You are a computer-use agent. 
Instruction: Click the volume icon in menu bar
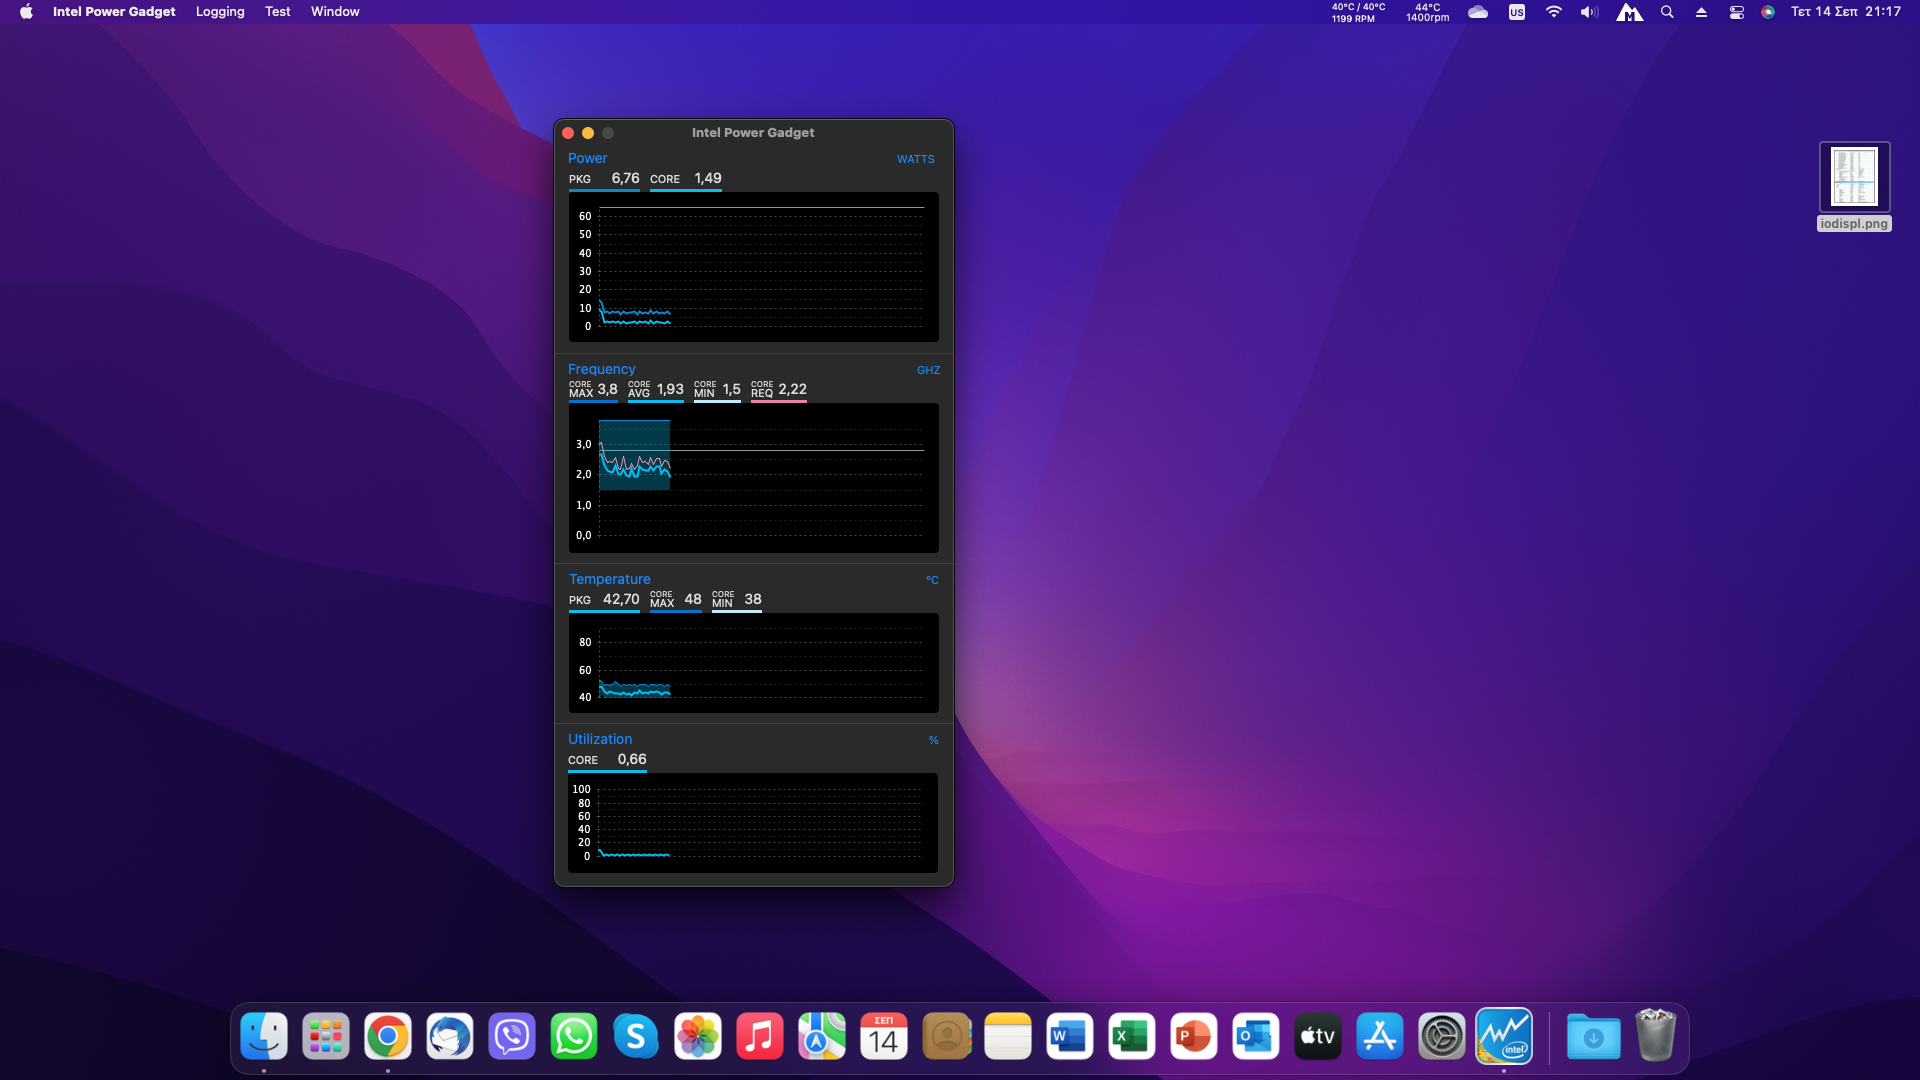tap(1589, 12)
